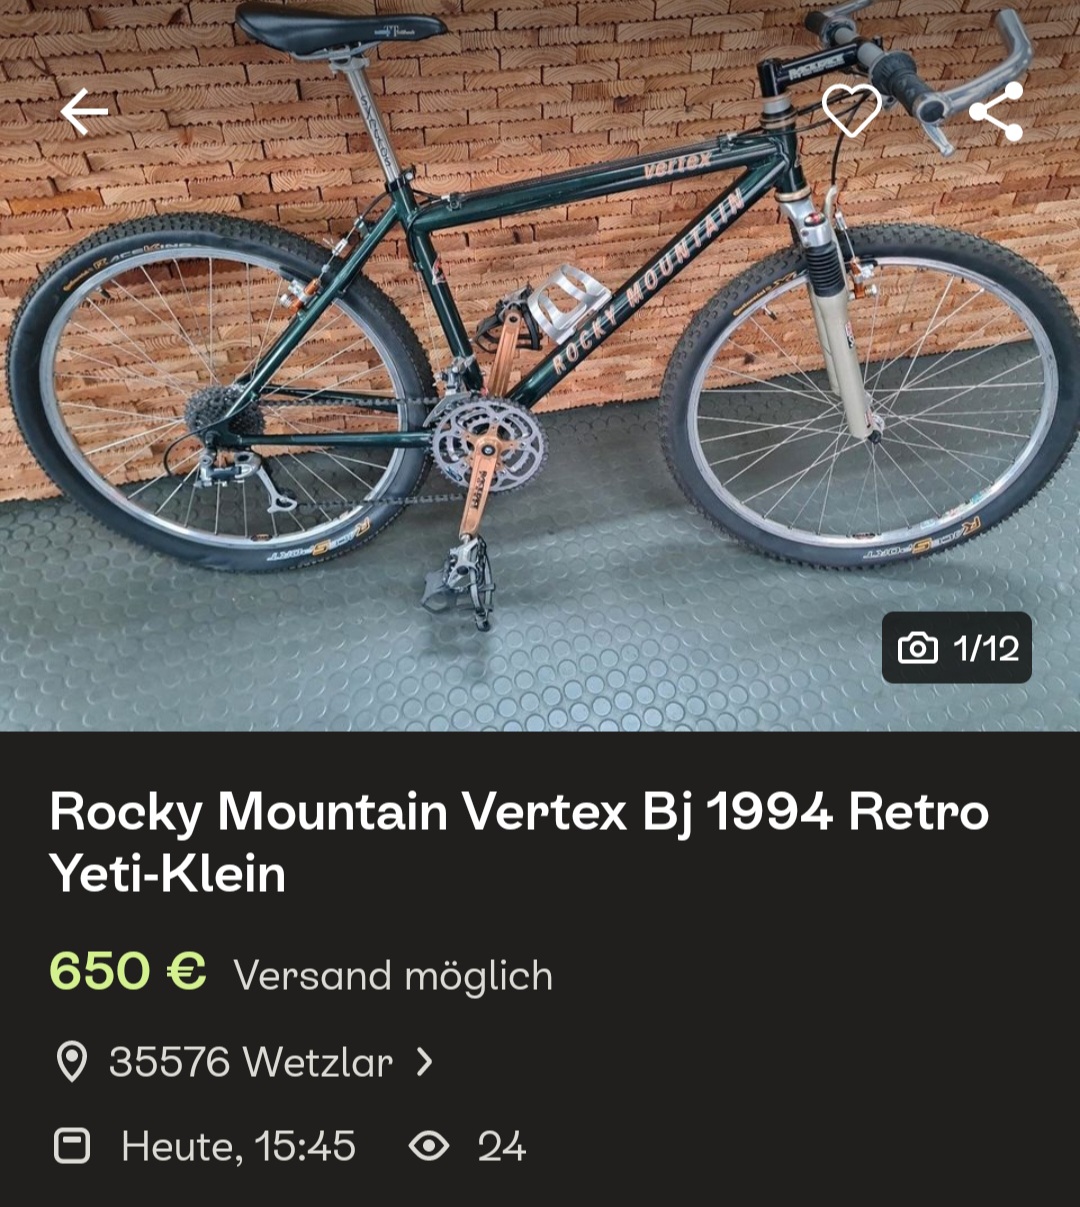The width and height of the screenshot is (1080, 1207).
Task: Click the view count number 24
Action: (501, 1146)
